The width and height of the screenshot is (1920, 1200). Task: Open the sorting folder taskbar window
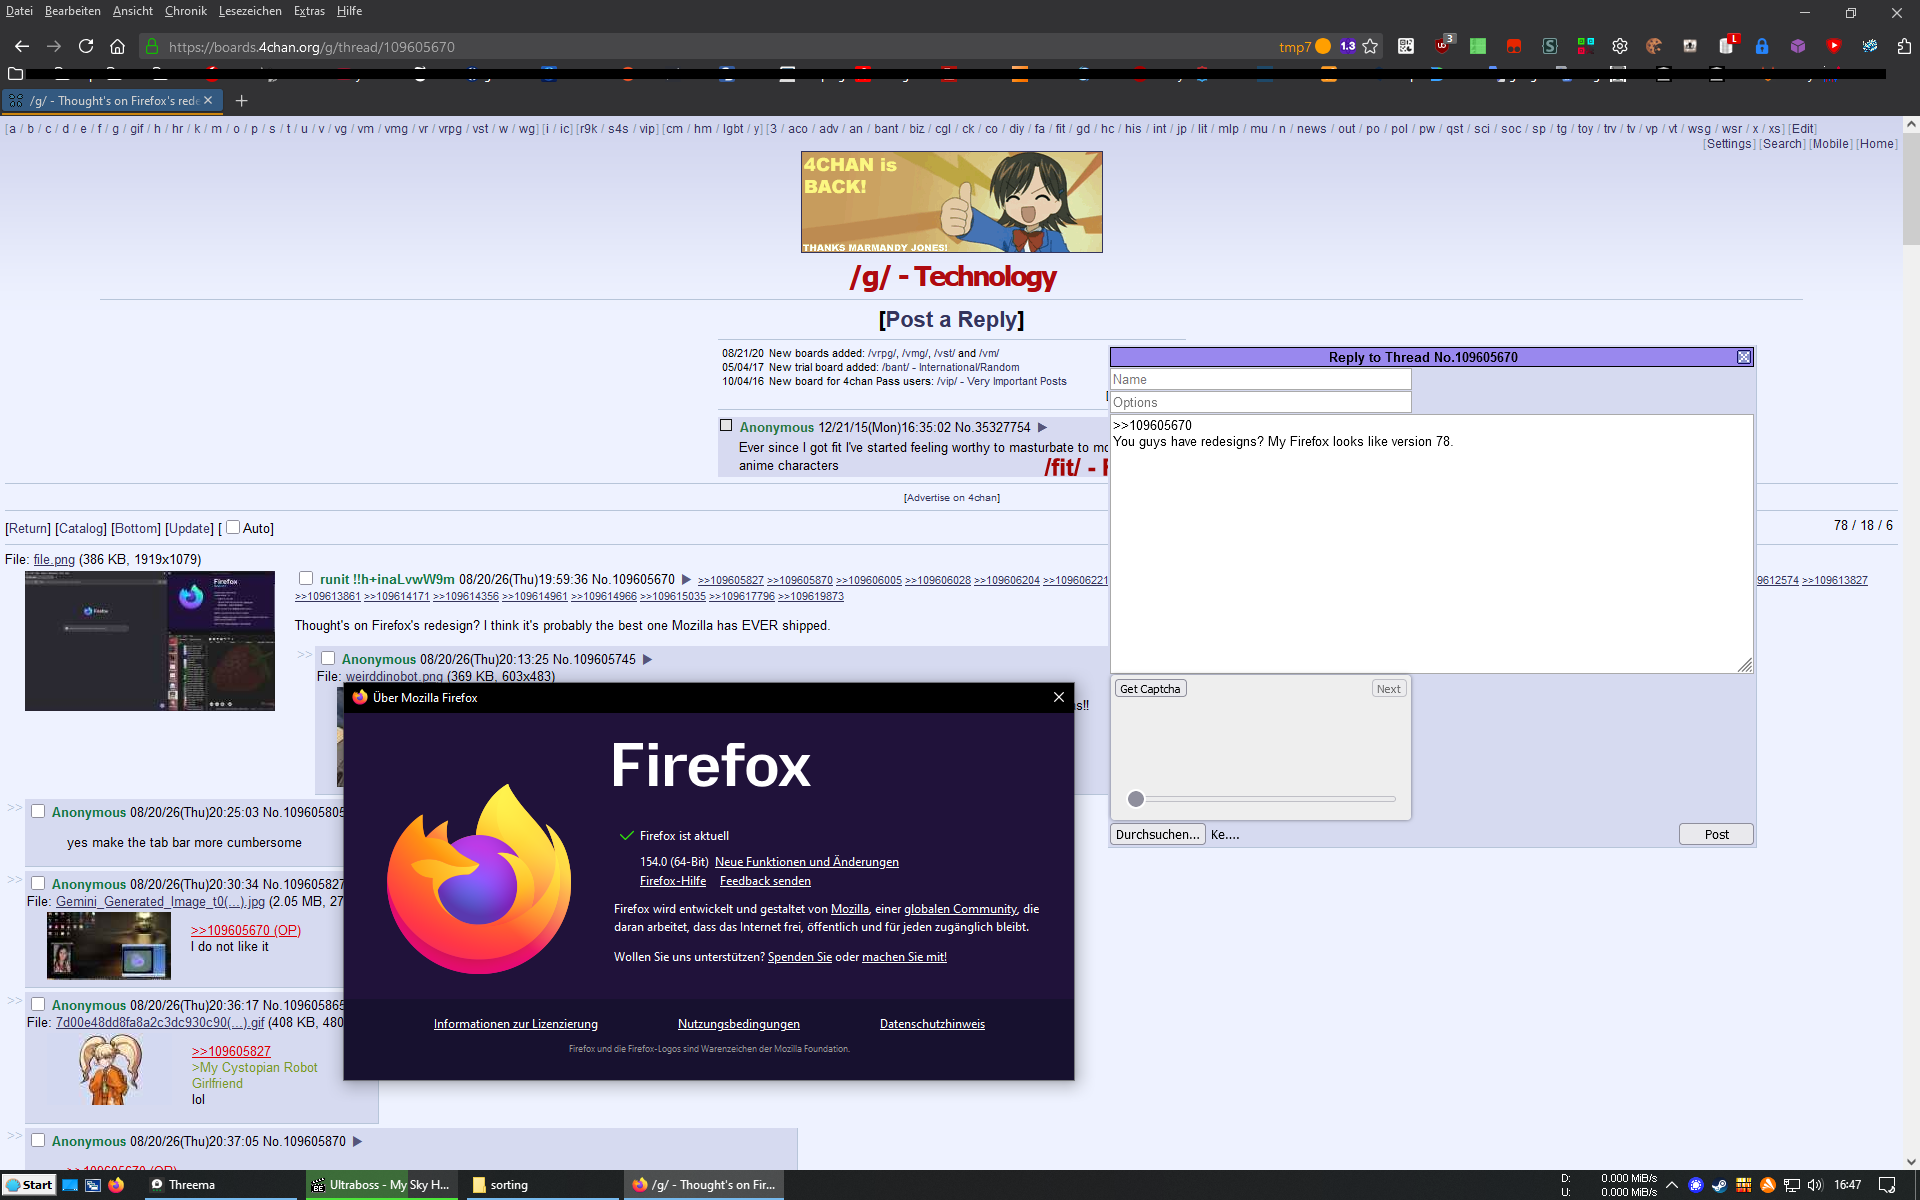point(542,1185)
